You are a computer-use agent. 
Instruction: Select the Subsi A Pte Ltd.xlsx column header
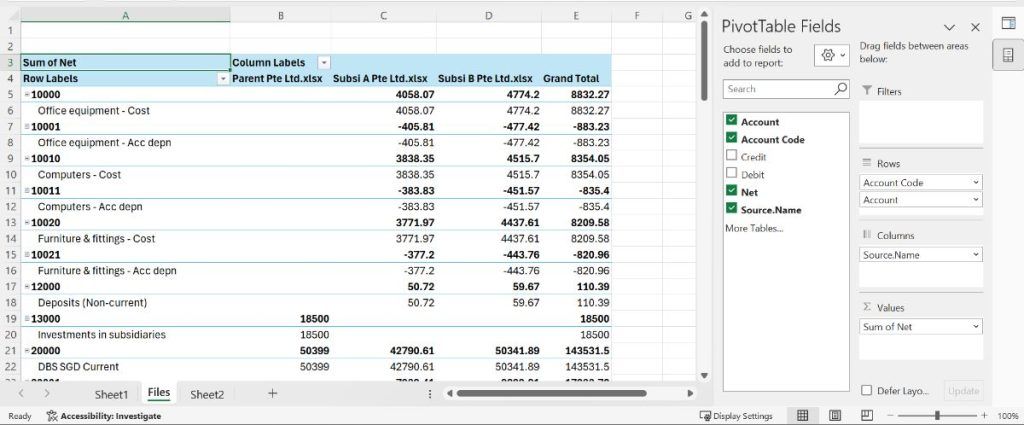tap(383, 78)
